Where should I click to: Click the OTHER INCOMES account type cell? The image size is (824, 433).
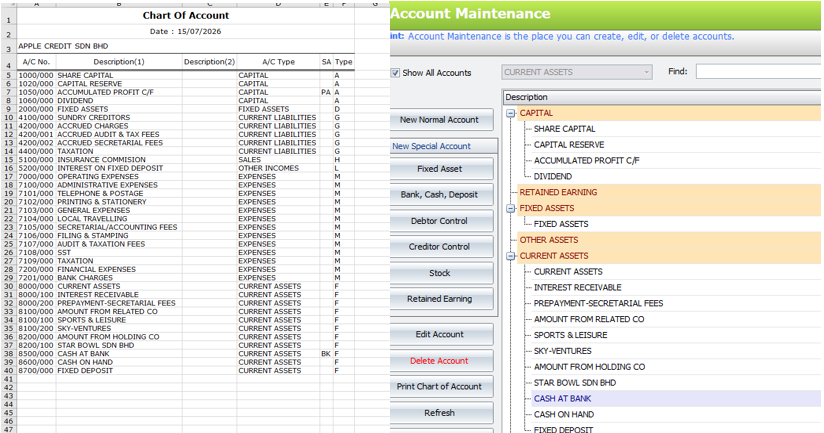point(278,168)
